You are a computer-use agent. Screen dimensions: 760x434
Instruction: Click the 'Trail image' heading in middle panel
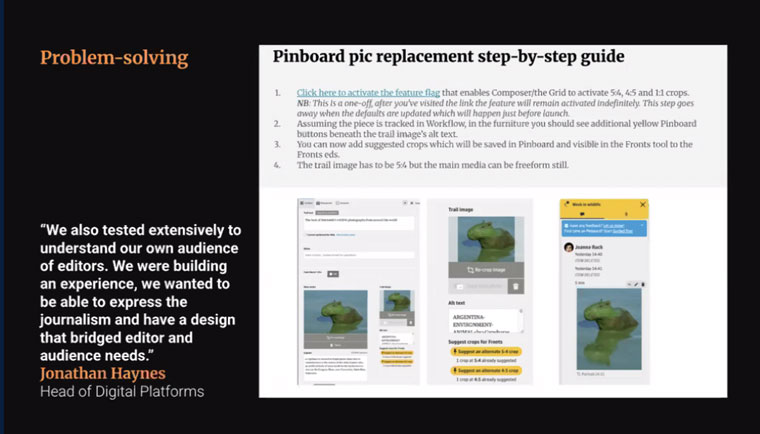point(460,209)
